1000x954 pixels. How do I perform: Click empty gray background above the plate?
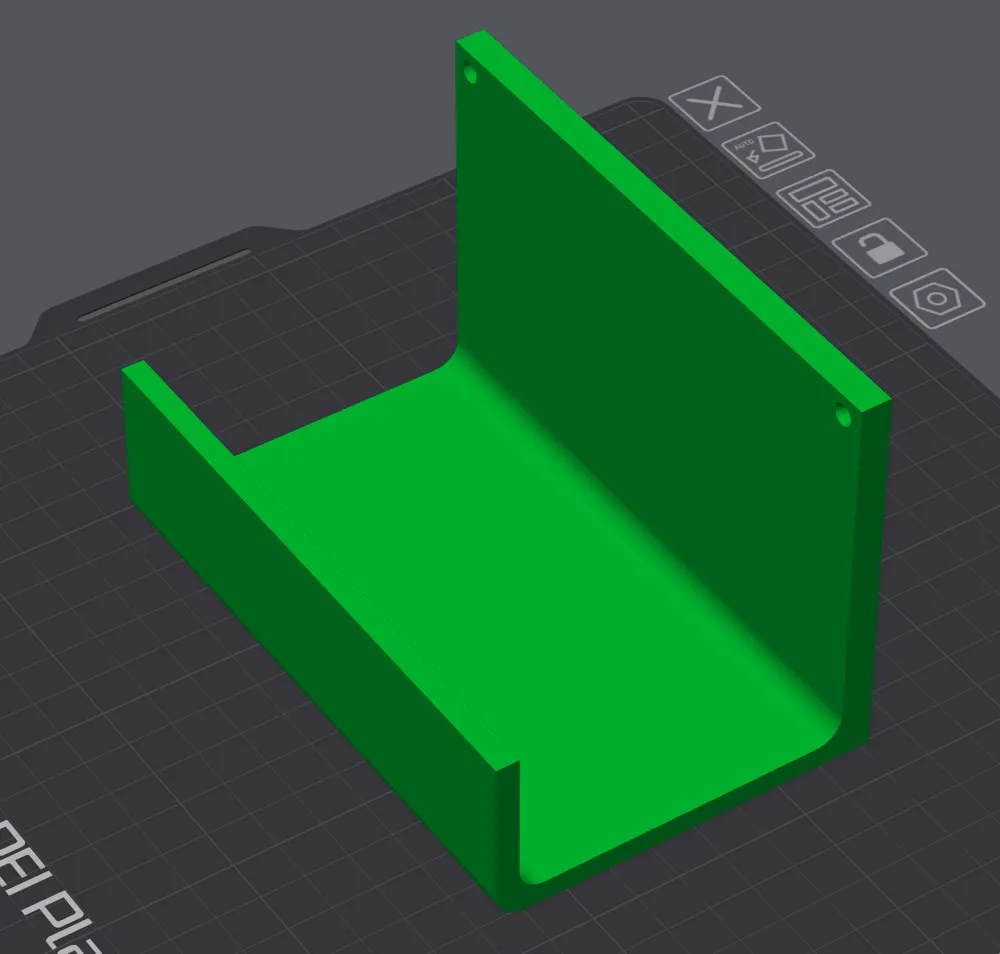(x=250, y=100)
